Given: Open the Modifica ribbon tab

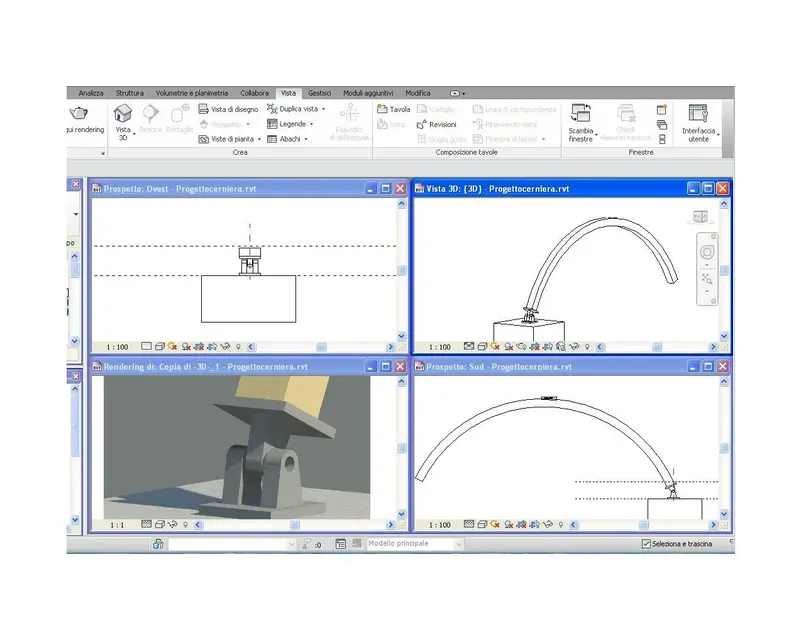Looking at the screenshot, I should pos(417,93).
